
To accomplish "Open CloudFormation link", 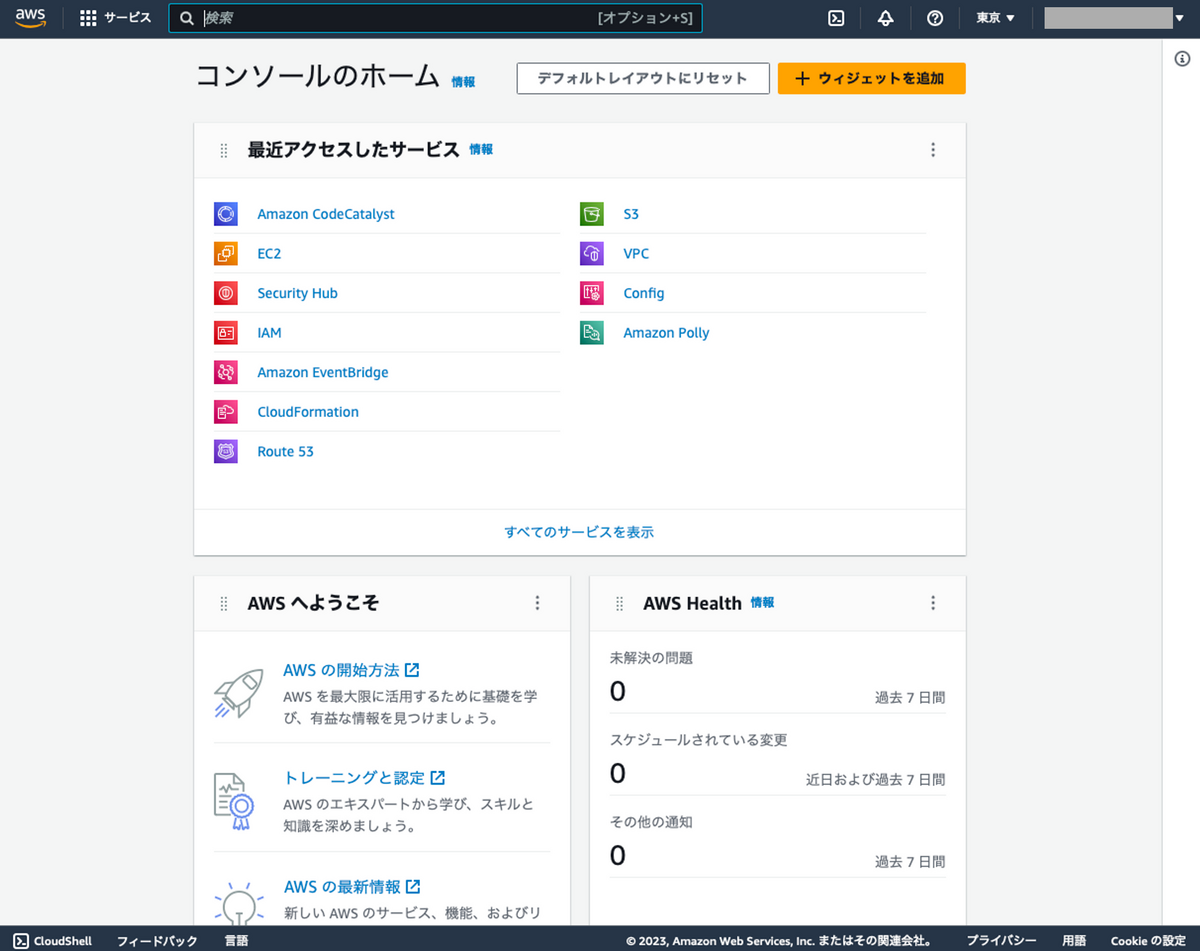I will click(308, 412).
